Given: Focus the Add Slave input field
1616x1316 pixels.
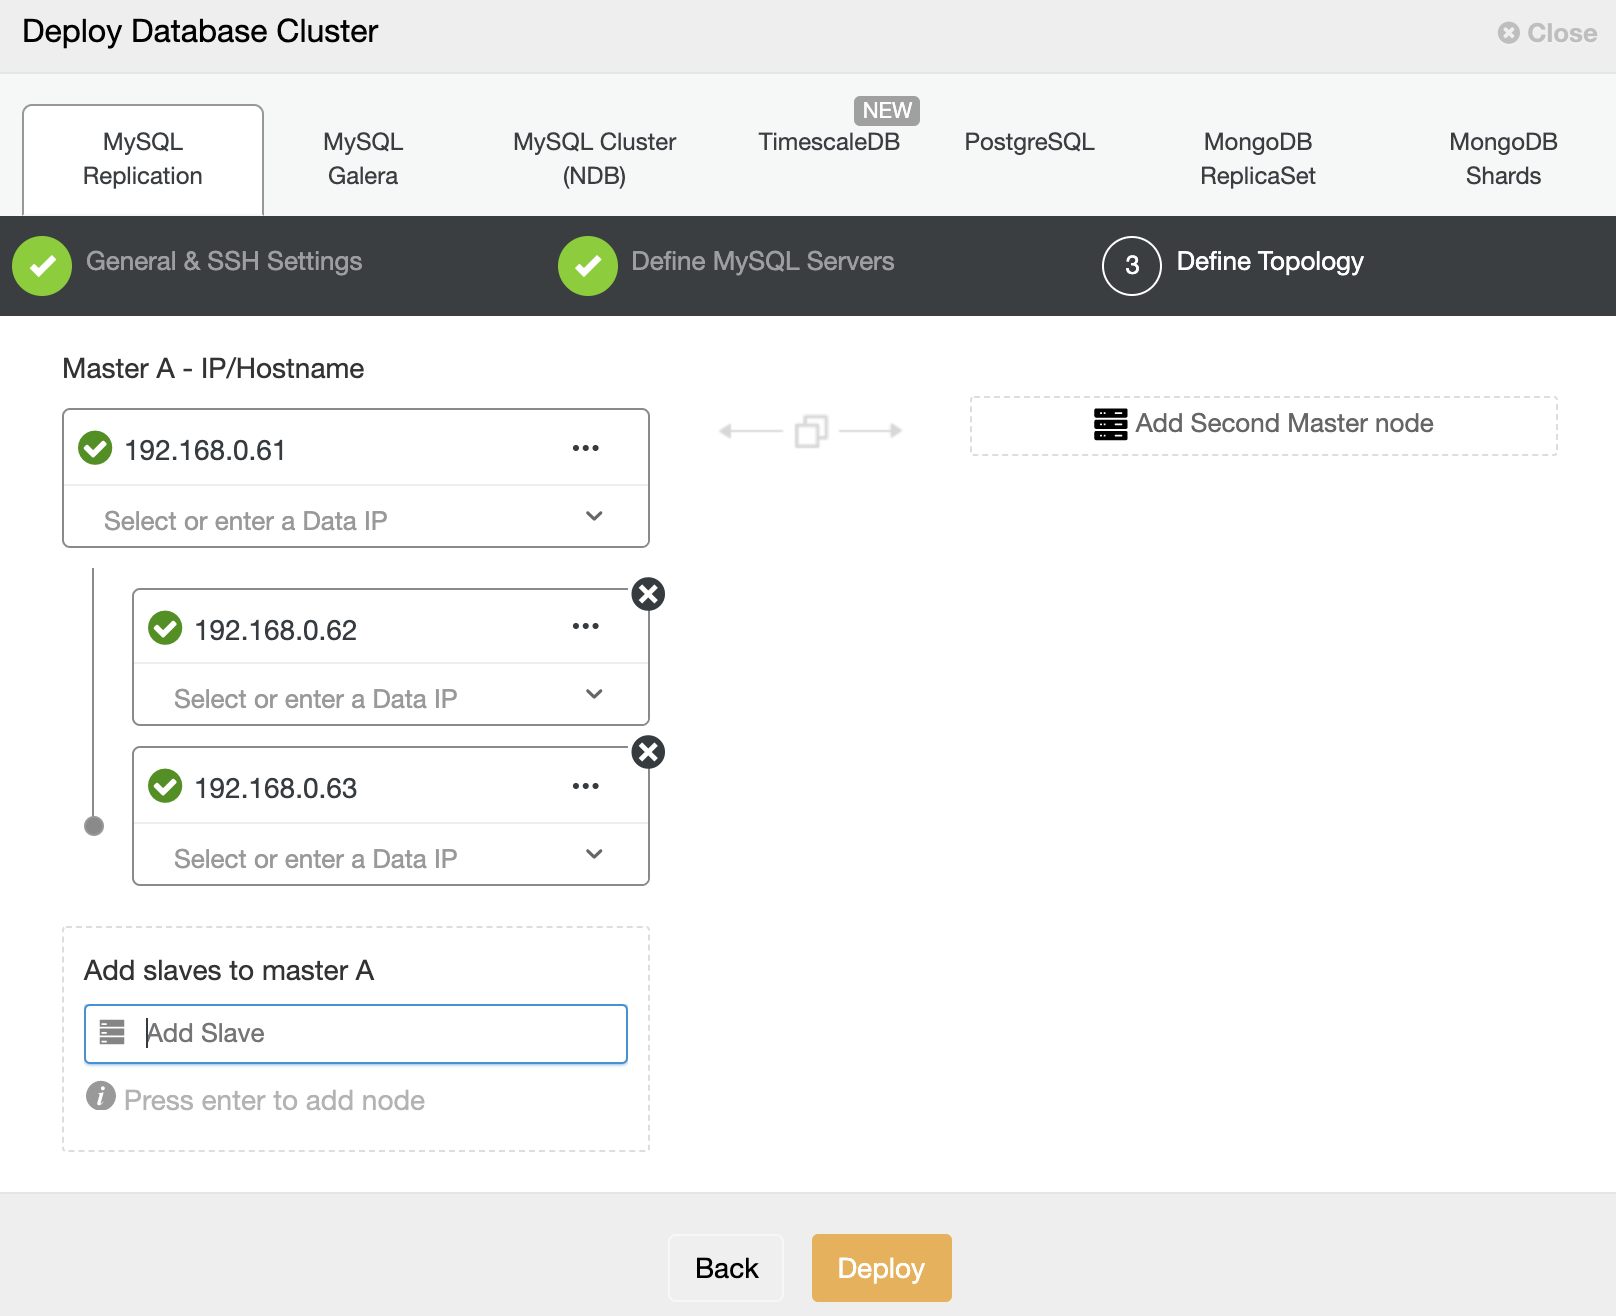Looking at the screenshot, I should [356, 1034].
